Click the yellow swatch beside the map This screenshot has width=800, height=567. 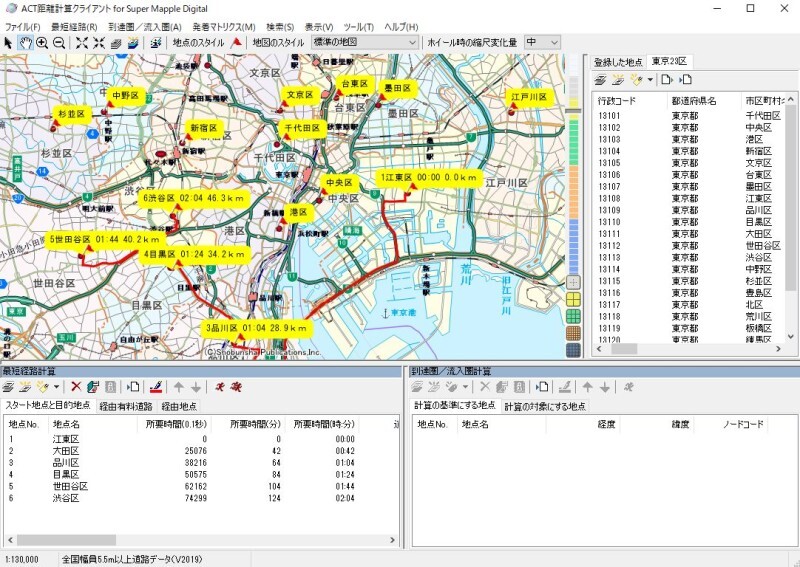[x=574, y=299]
